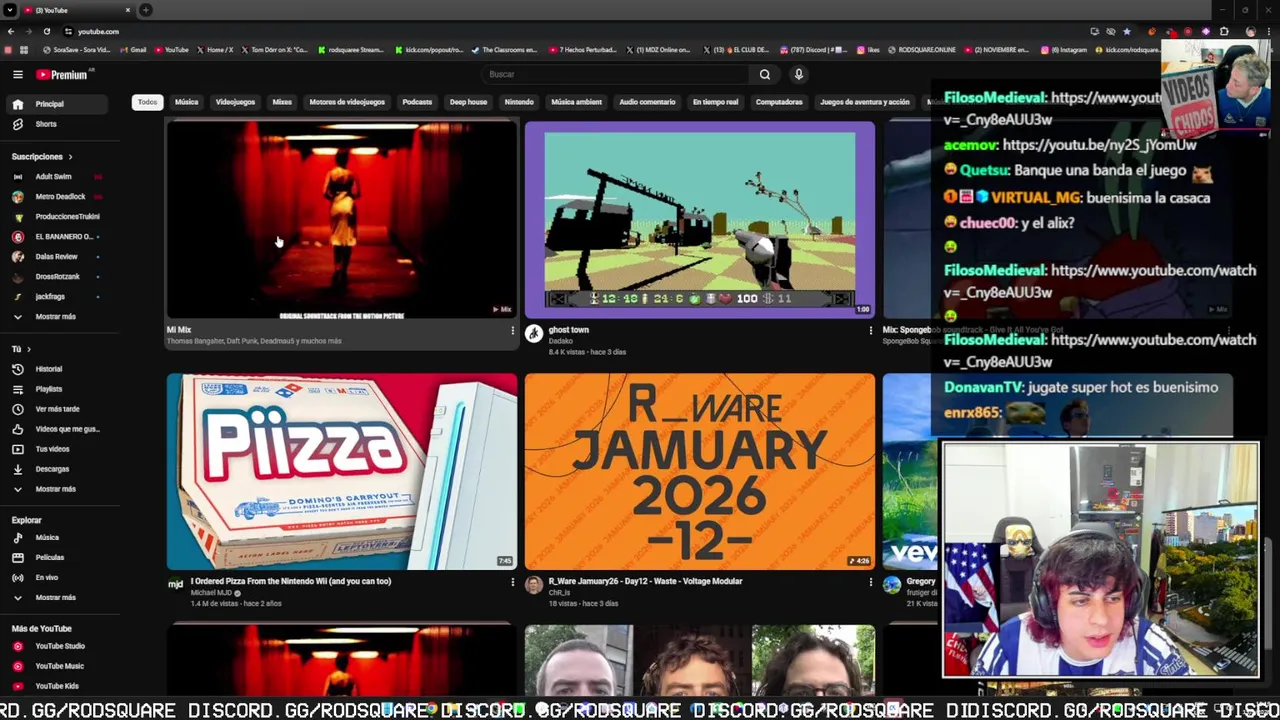Open the Gmail bookmark

point(133,50)
